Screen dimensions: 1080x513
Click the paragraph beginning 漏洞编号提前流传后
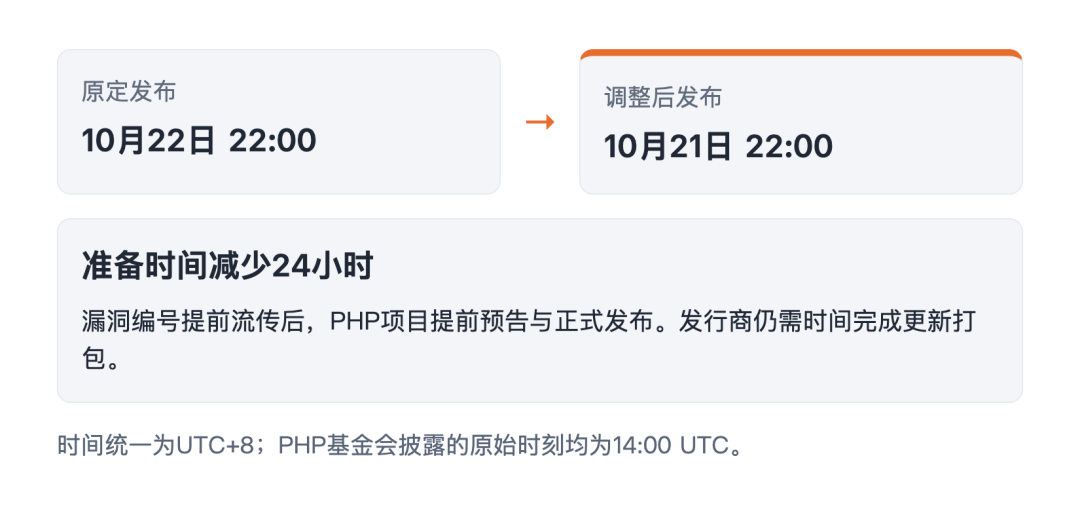(528, 339)
